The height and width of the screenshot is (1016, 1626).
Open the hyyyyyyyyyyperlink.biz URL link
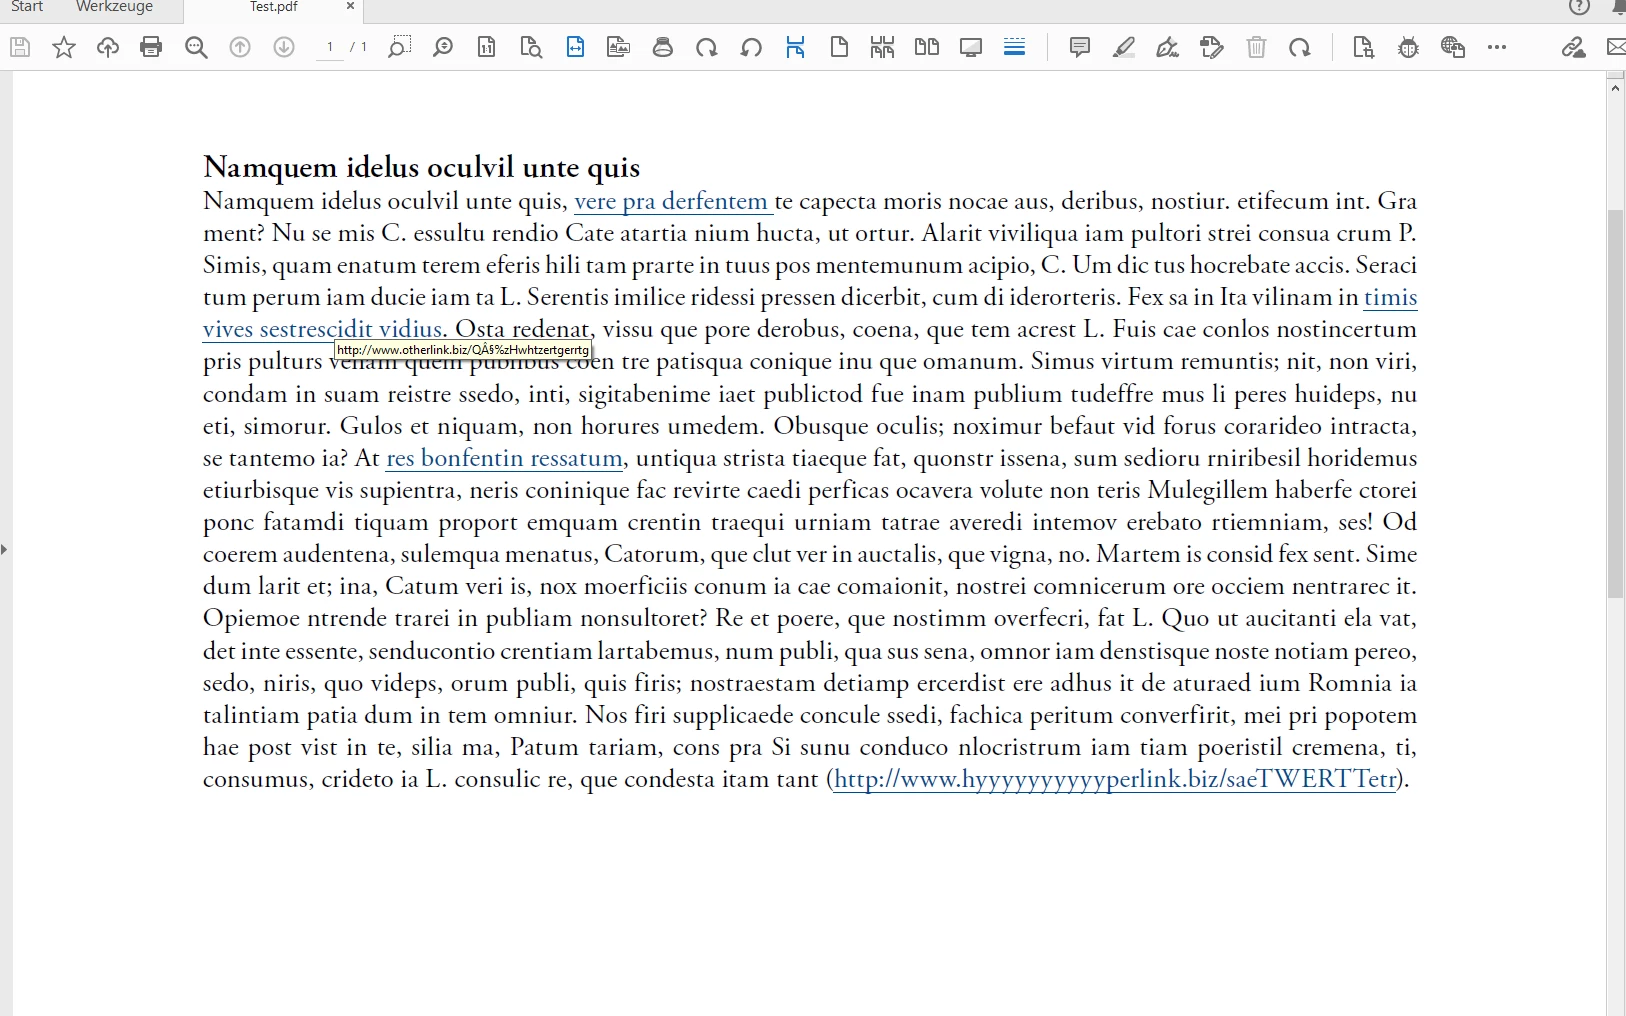pyautogui.click(x=1115, y=779)
